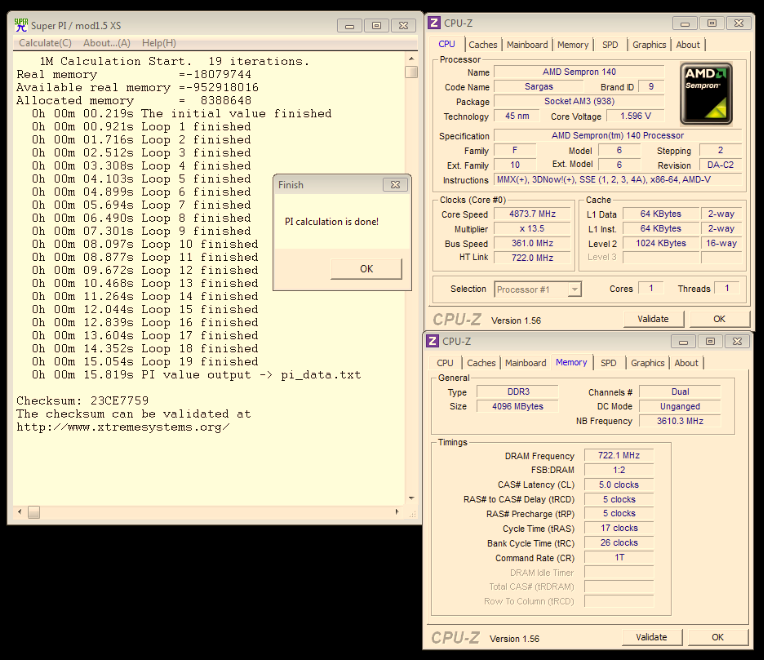Open About tab in top CPU-Z window

[x=688, y=45]
